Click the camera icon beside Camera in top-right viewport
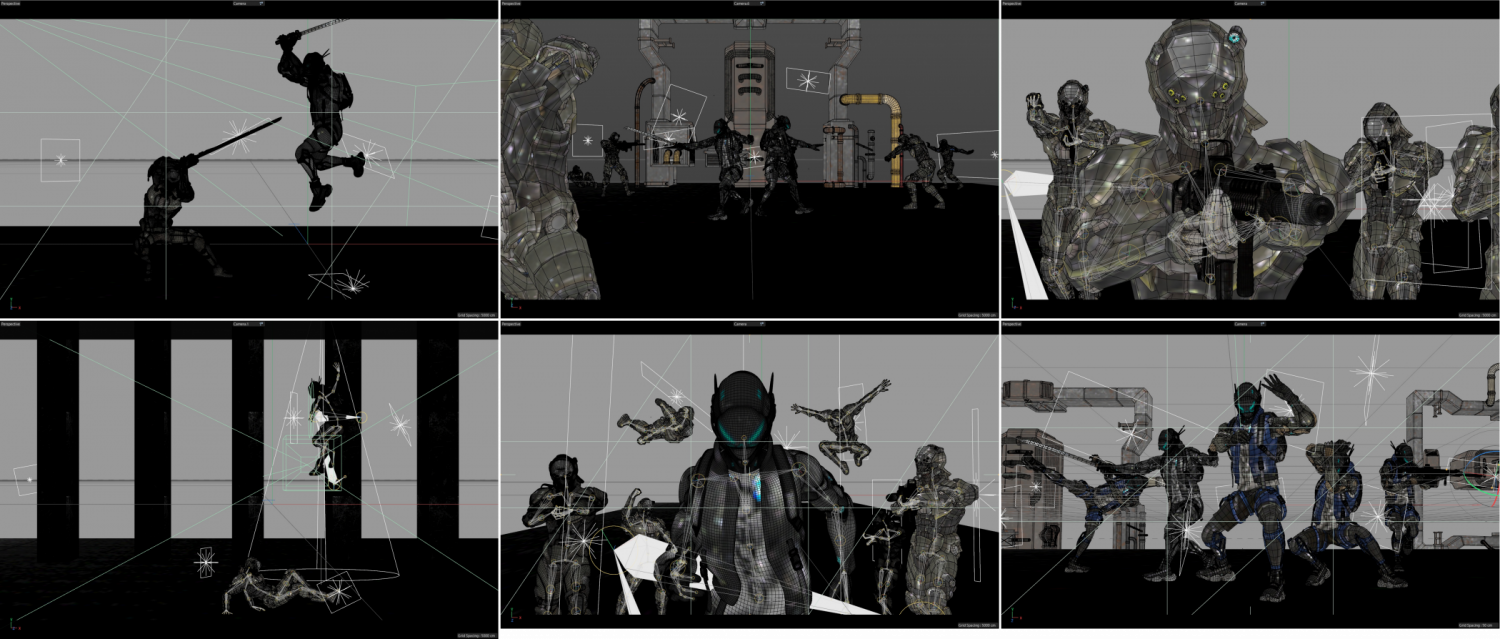 1260,4
